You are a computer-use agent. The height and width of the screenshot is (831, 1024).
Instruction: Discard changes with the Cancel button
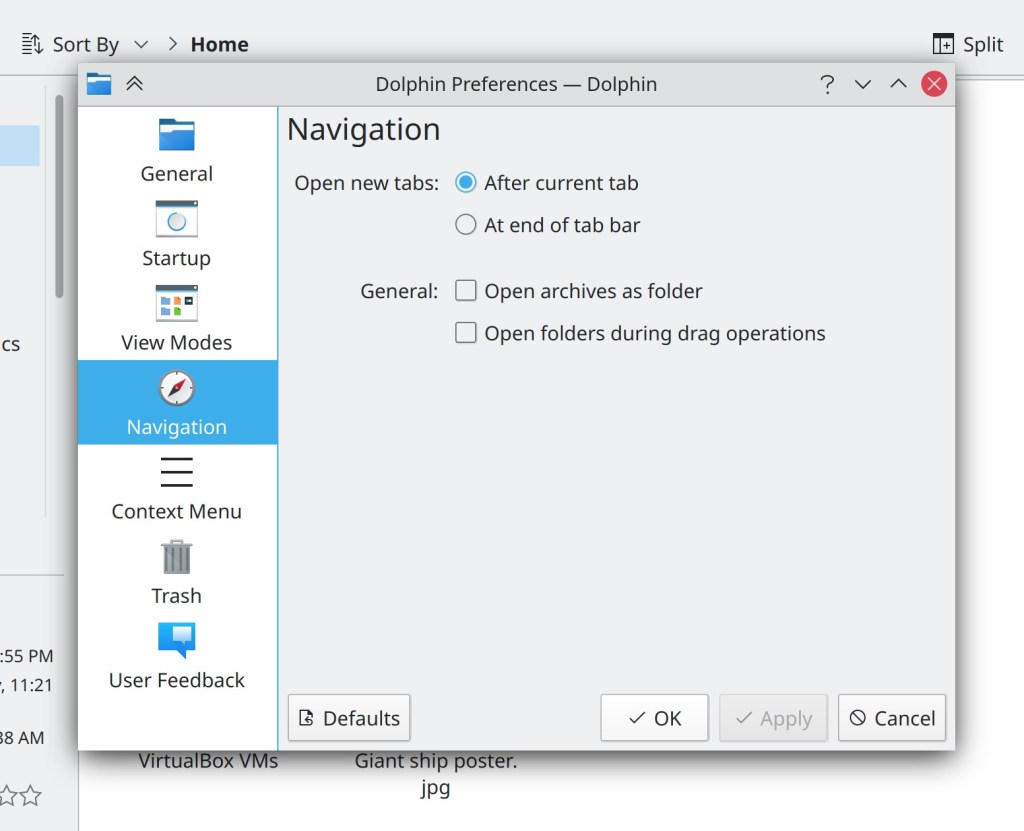point(891,718)
